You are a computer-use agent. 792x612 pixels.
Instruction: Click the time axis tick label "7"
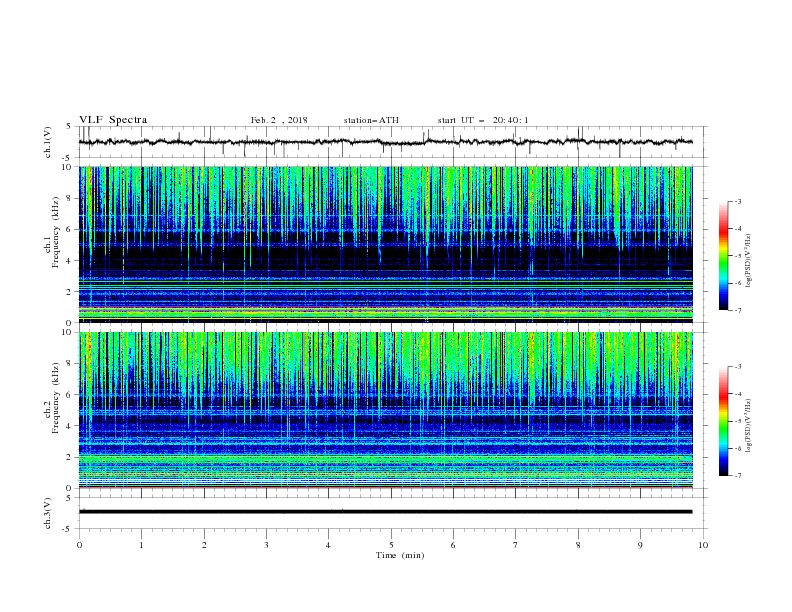click(x=516, y=545)
